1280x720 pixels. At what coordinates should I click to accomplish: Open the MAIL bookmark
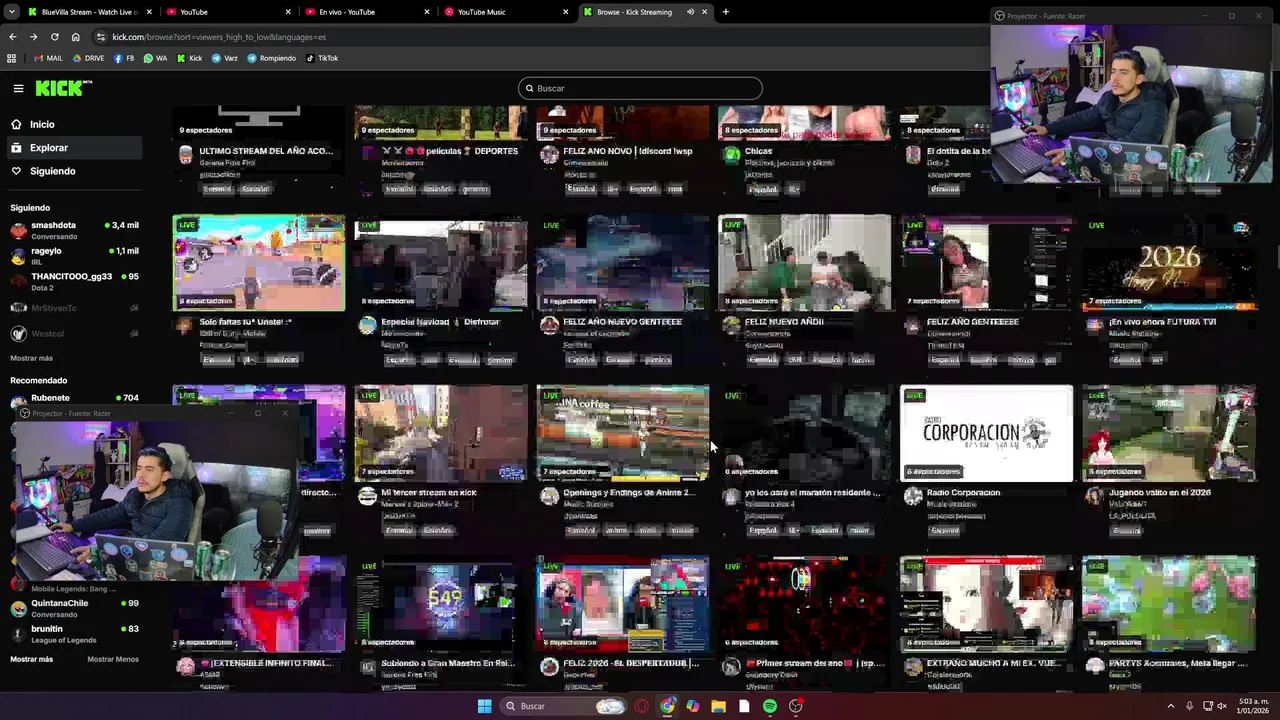point(48,58)
